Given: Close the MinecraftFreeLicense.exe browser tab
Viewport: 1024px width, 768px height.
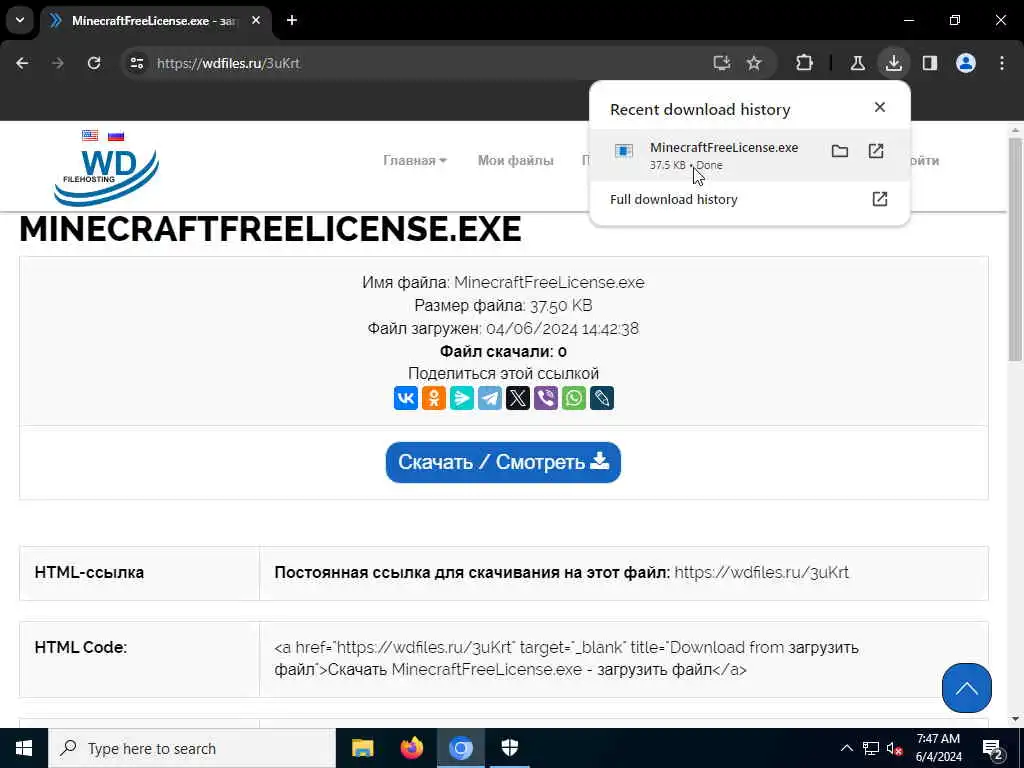Looking at the screenshot, I should pyautogui.click(x=256, y=20).
